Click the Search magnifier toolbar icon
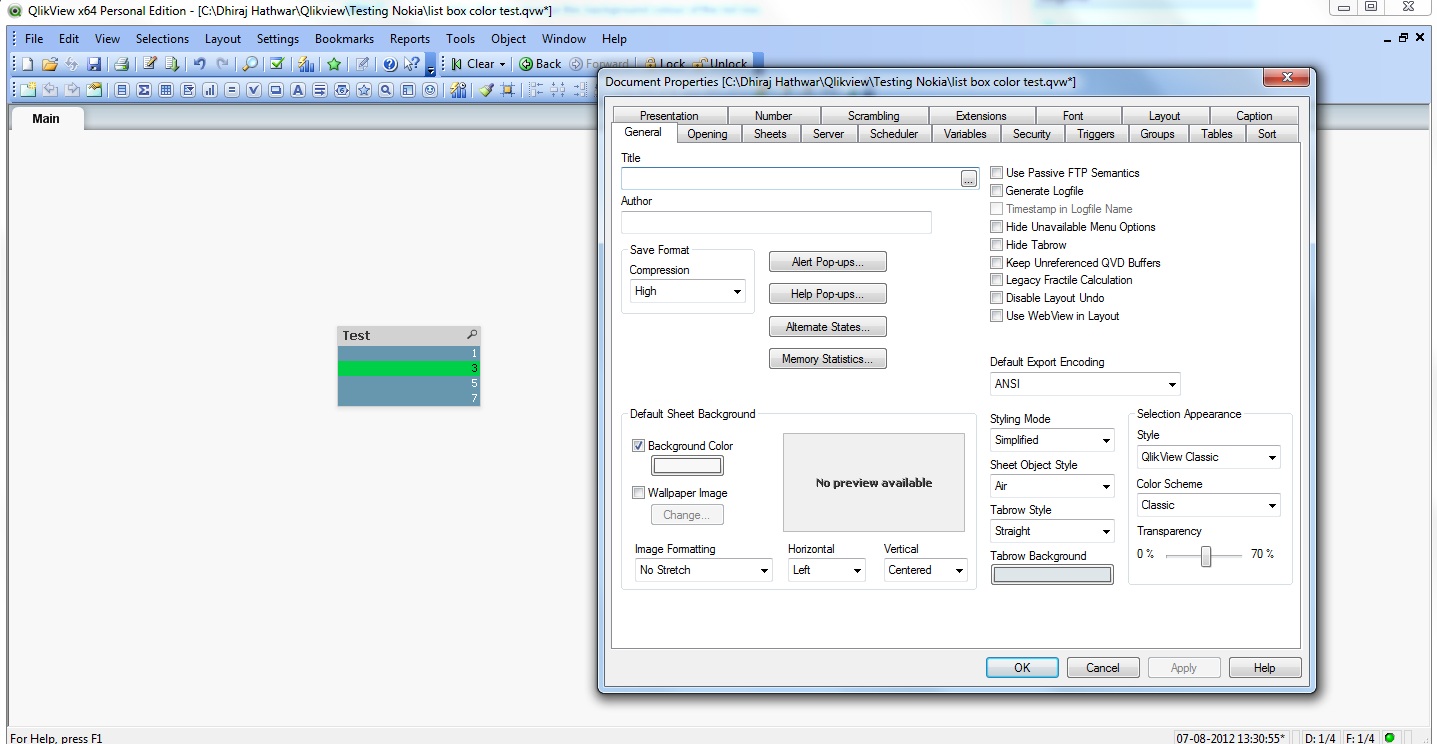The height and width of the screenshot is (744, 1437). click(x=250, y=64)
